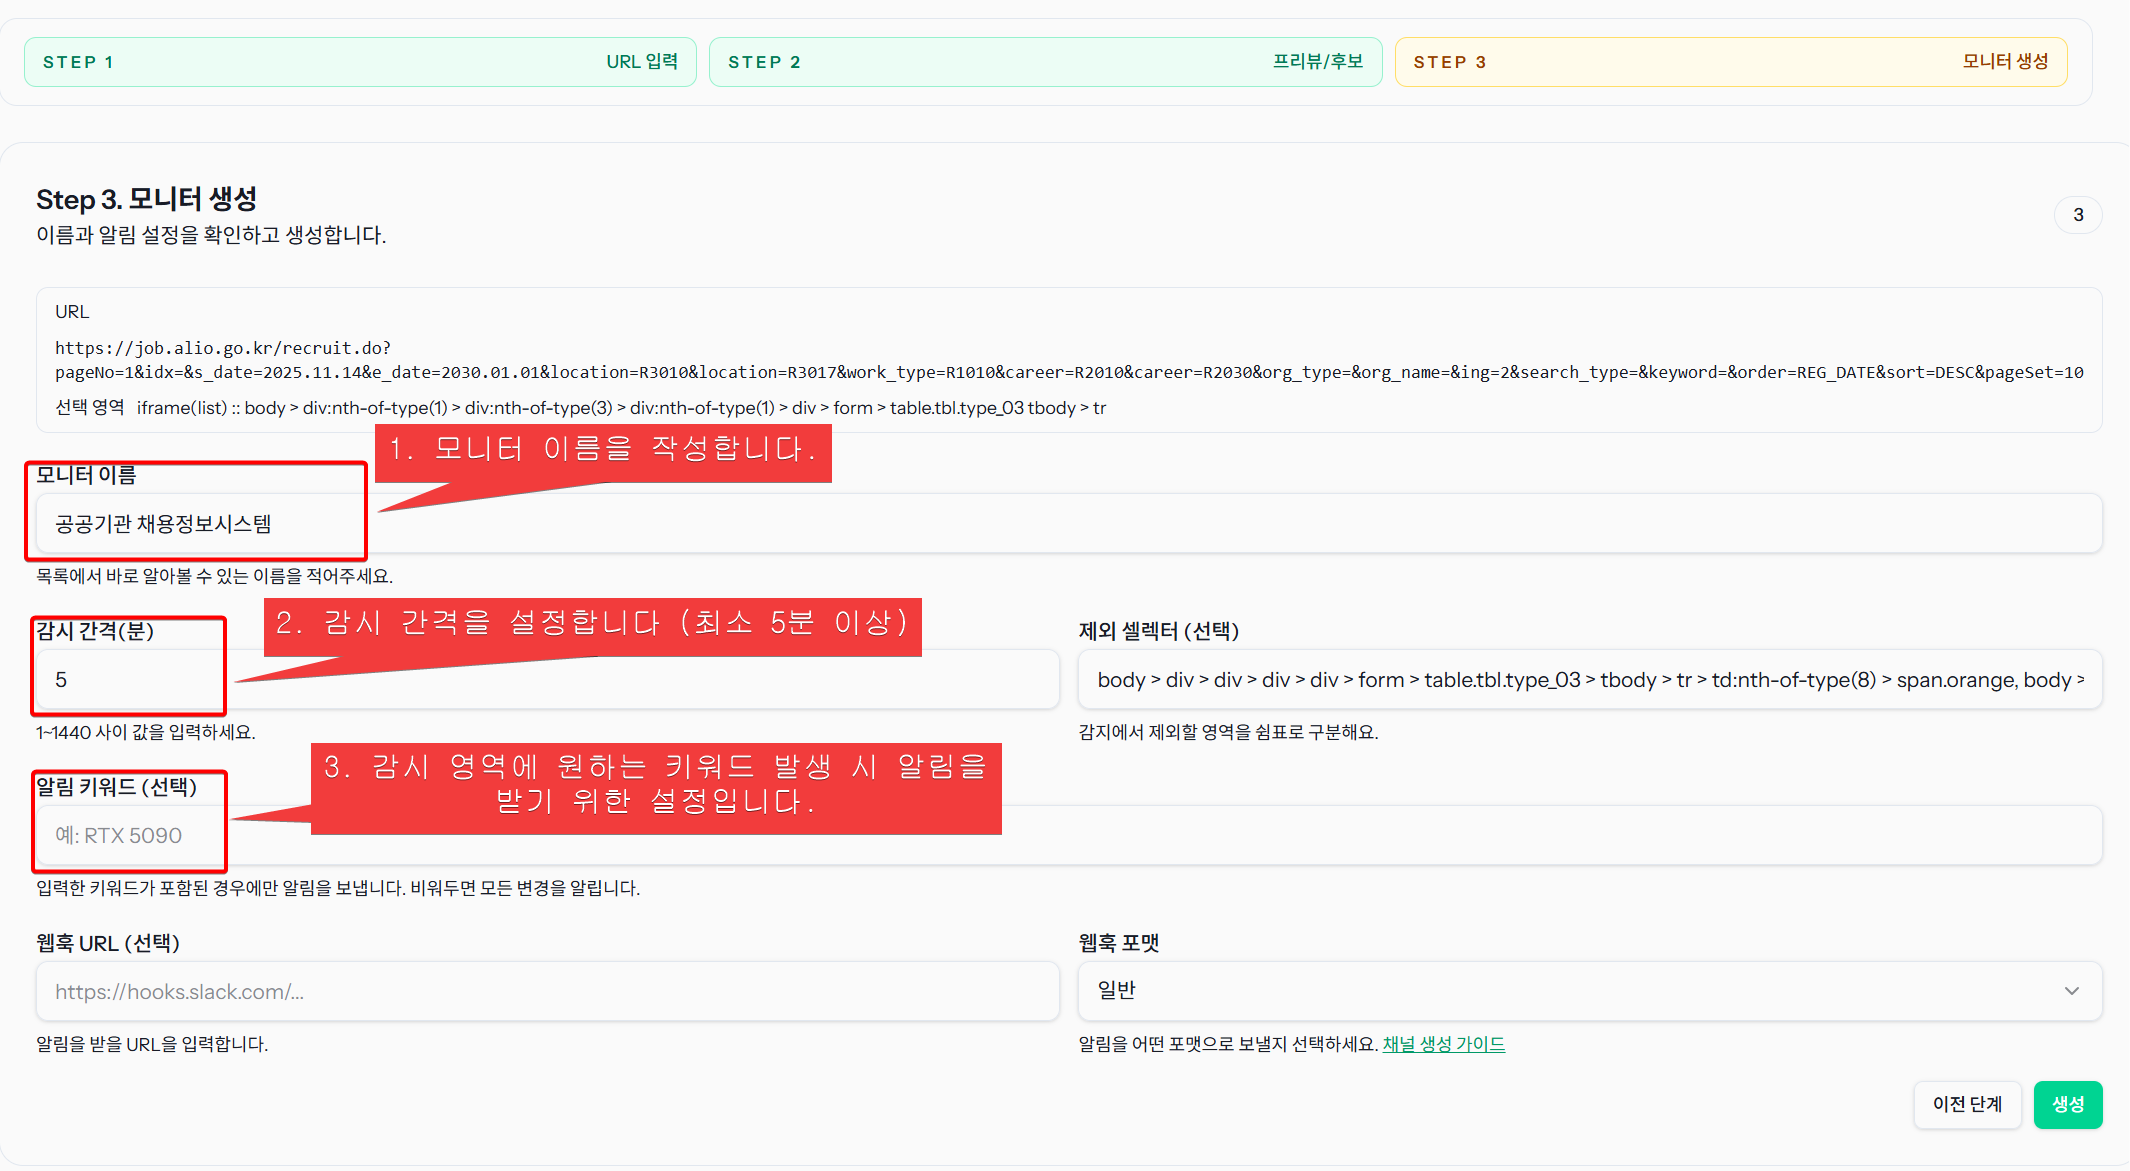Viewport: 2130px width, 1171px height.
Task: Click the Step 3. 모니터 생성 heading
Action: tap(147, 199)
